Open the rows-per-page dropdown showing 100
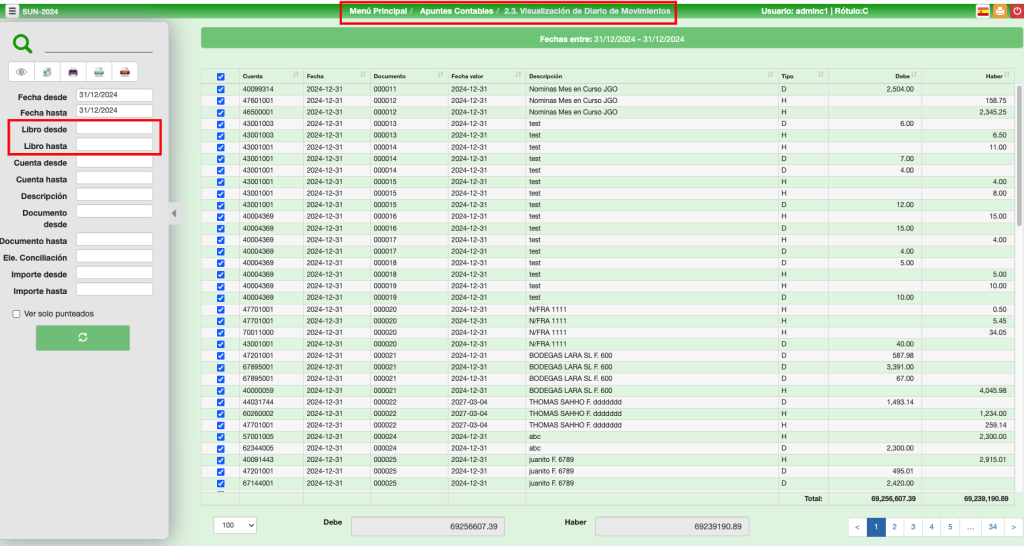The width and height of the screenshot is (1024, 546). [236, 524]
